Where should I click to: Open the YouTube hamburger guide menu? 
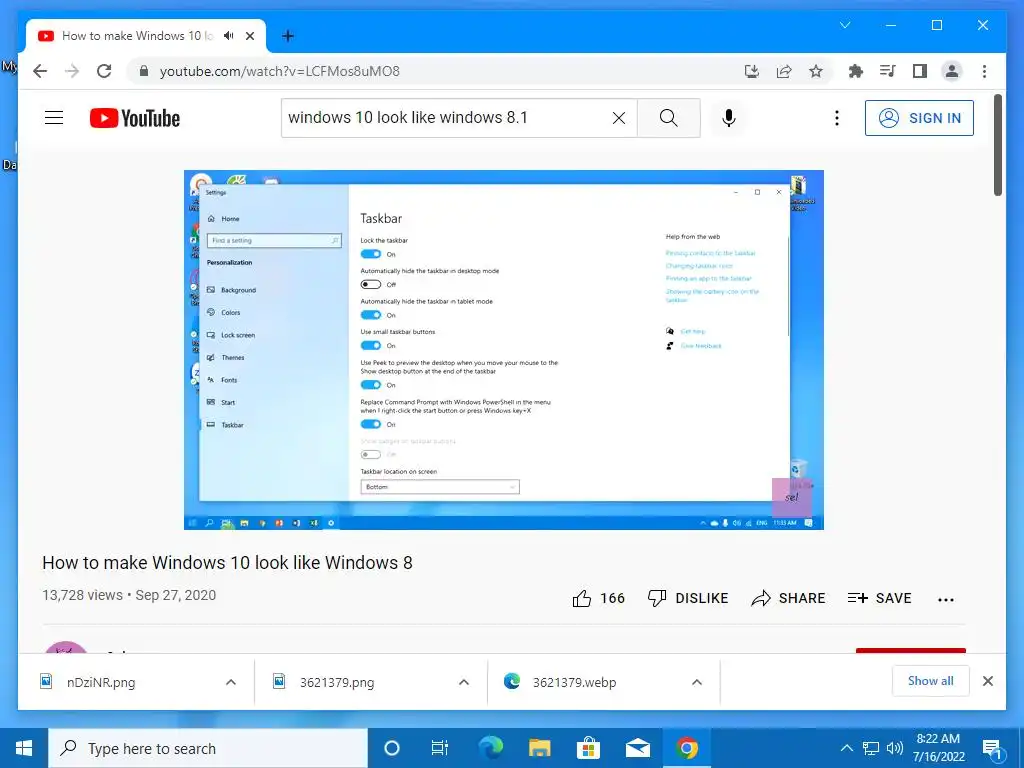point(54,118)
